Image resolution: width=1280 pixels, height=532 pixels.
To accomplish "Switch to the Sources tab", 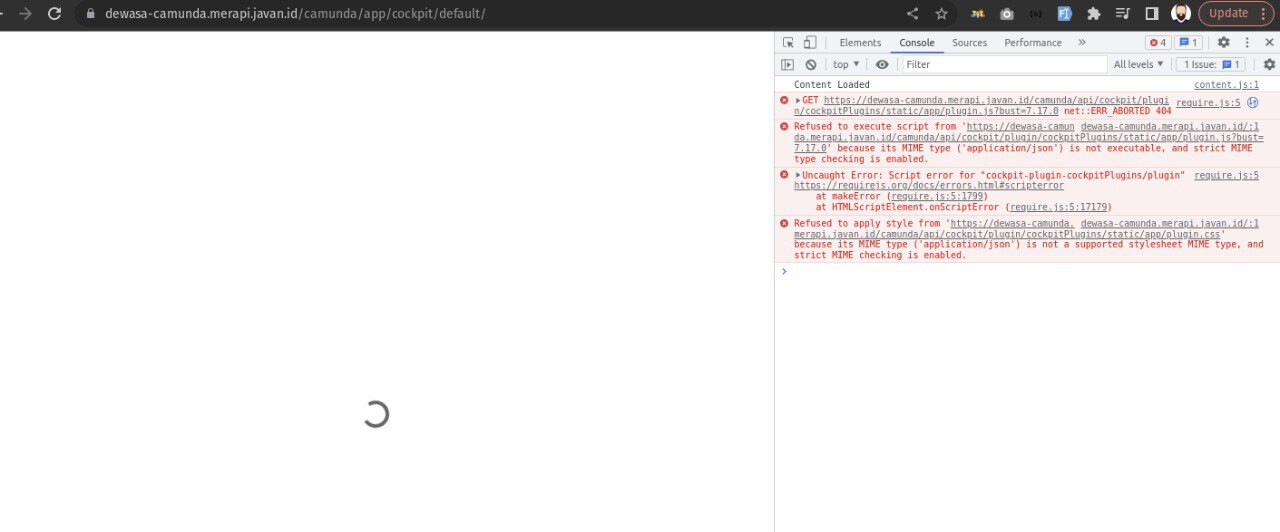I will pos(969,43).
